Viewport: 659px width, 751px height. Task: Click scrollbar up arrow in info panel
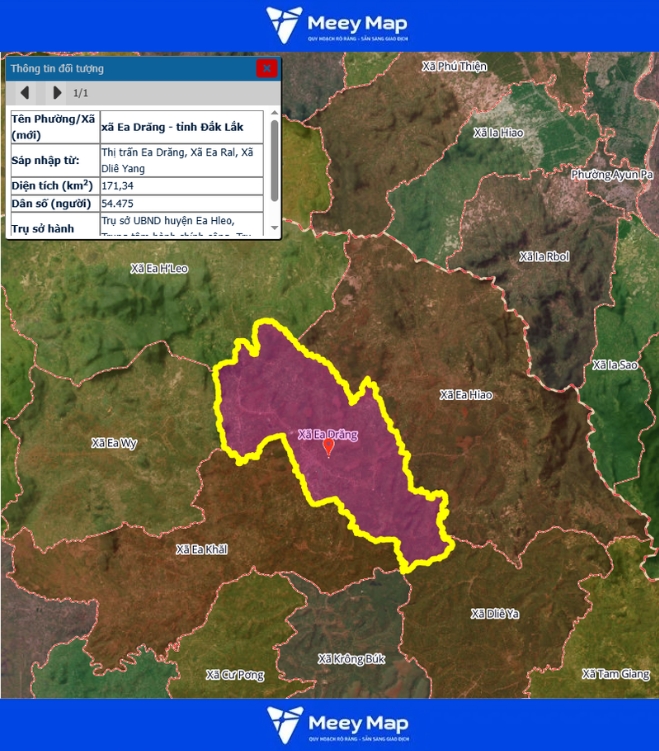(x=275, y=115)
